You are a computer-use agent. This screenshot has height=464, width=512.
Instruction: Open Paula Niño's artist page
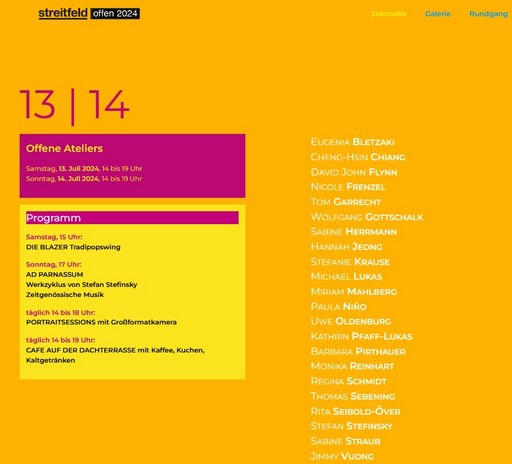pos(338,306)
